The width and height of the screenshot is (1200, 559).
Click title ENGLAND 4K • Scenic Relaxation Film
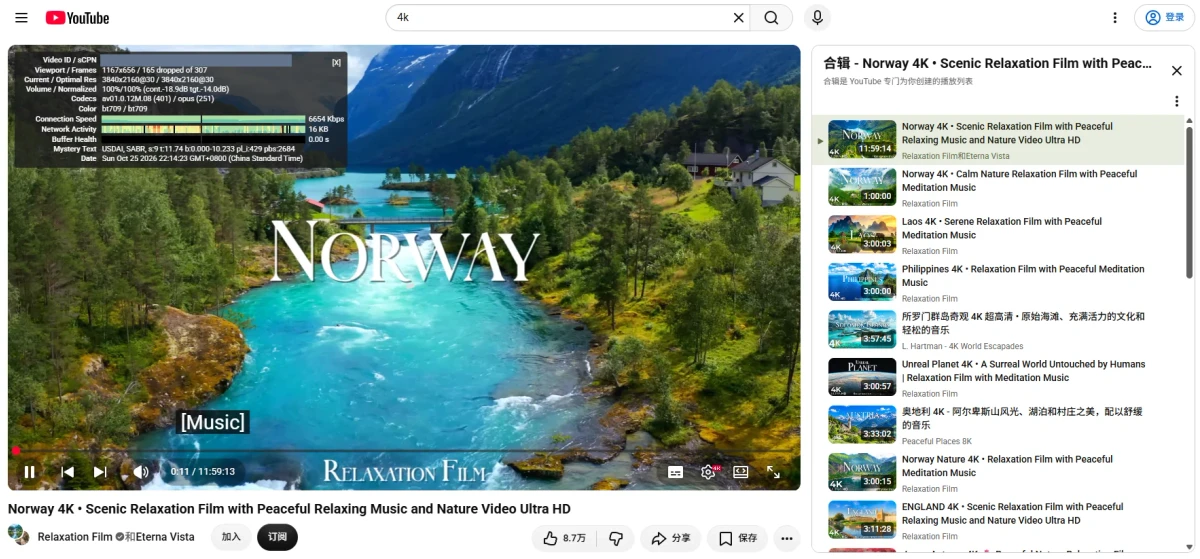click(1012, 513)
